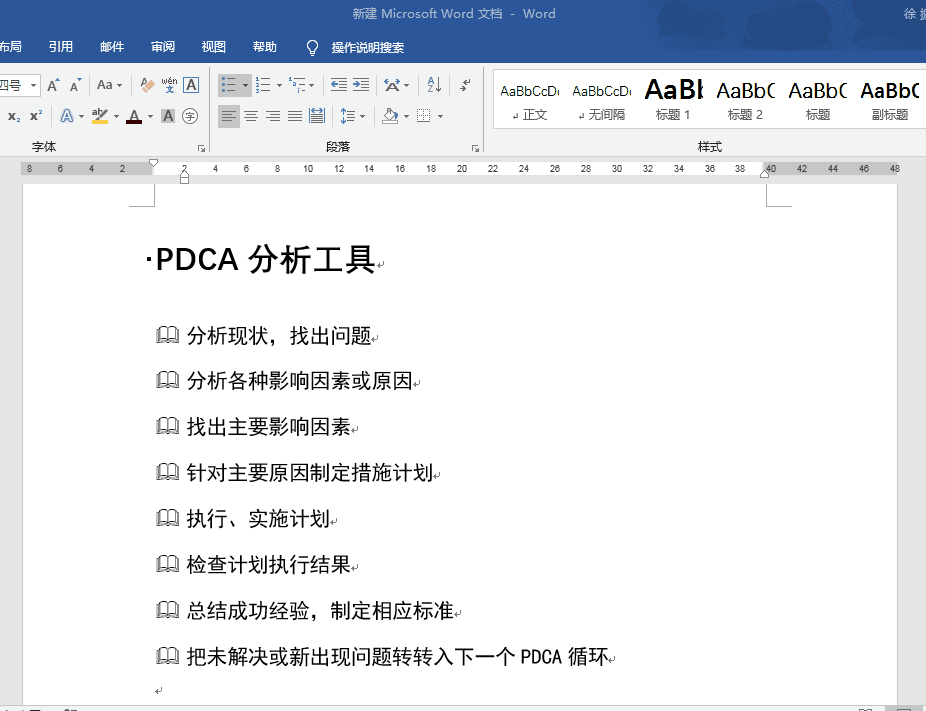Screen dimensions: 926x711
Task: Expand the borders dropdown arrow
Action: tap(441, 116)
